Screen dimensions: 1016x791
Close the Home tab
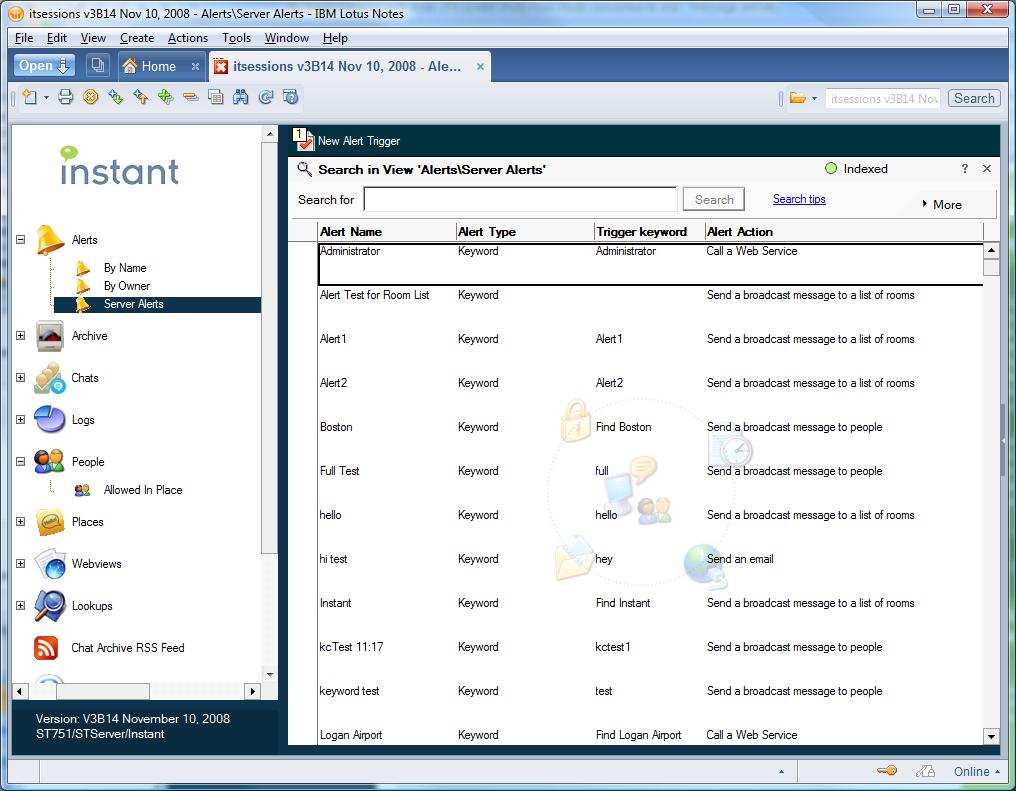point(195,66)
